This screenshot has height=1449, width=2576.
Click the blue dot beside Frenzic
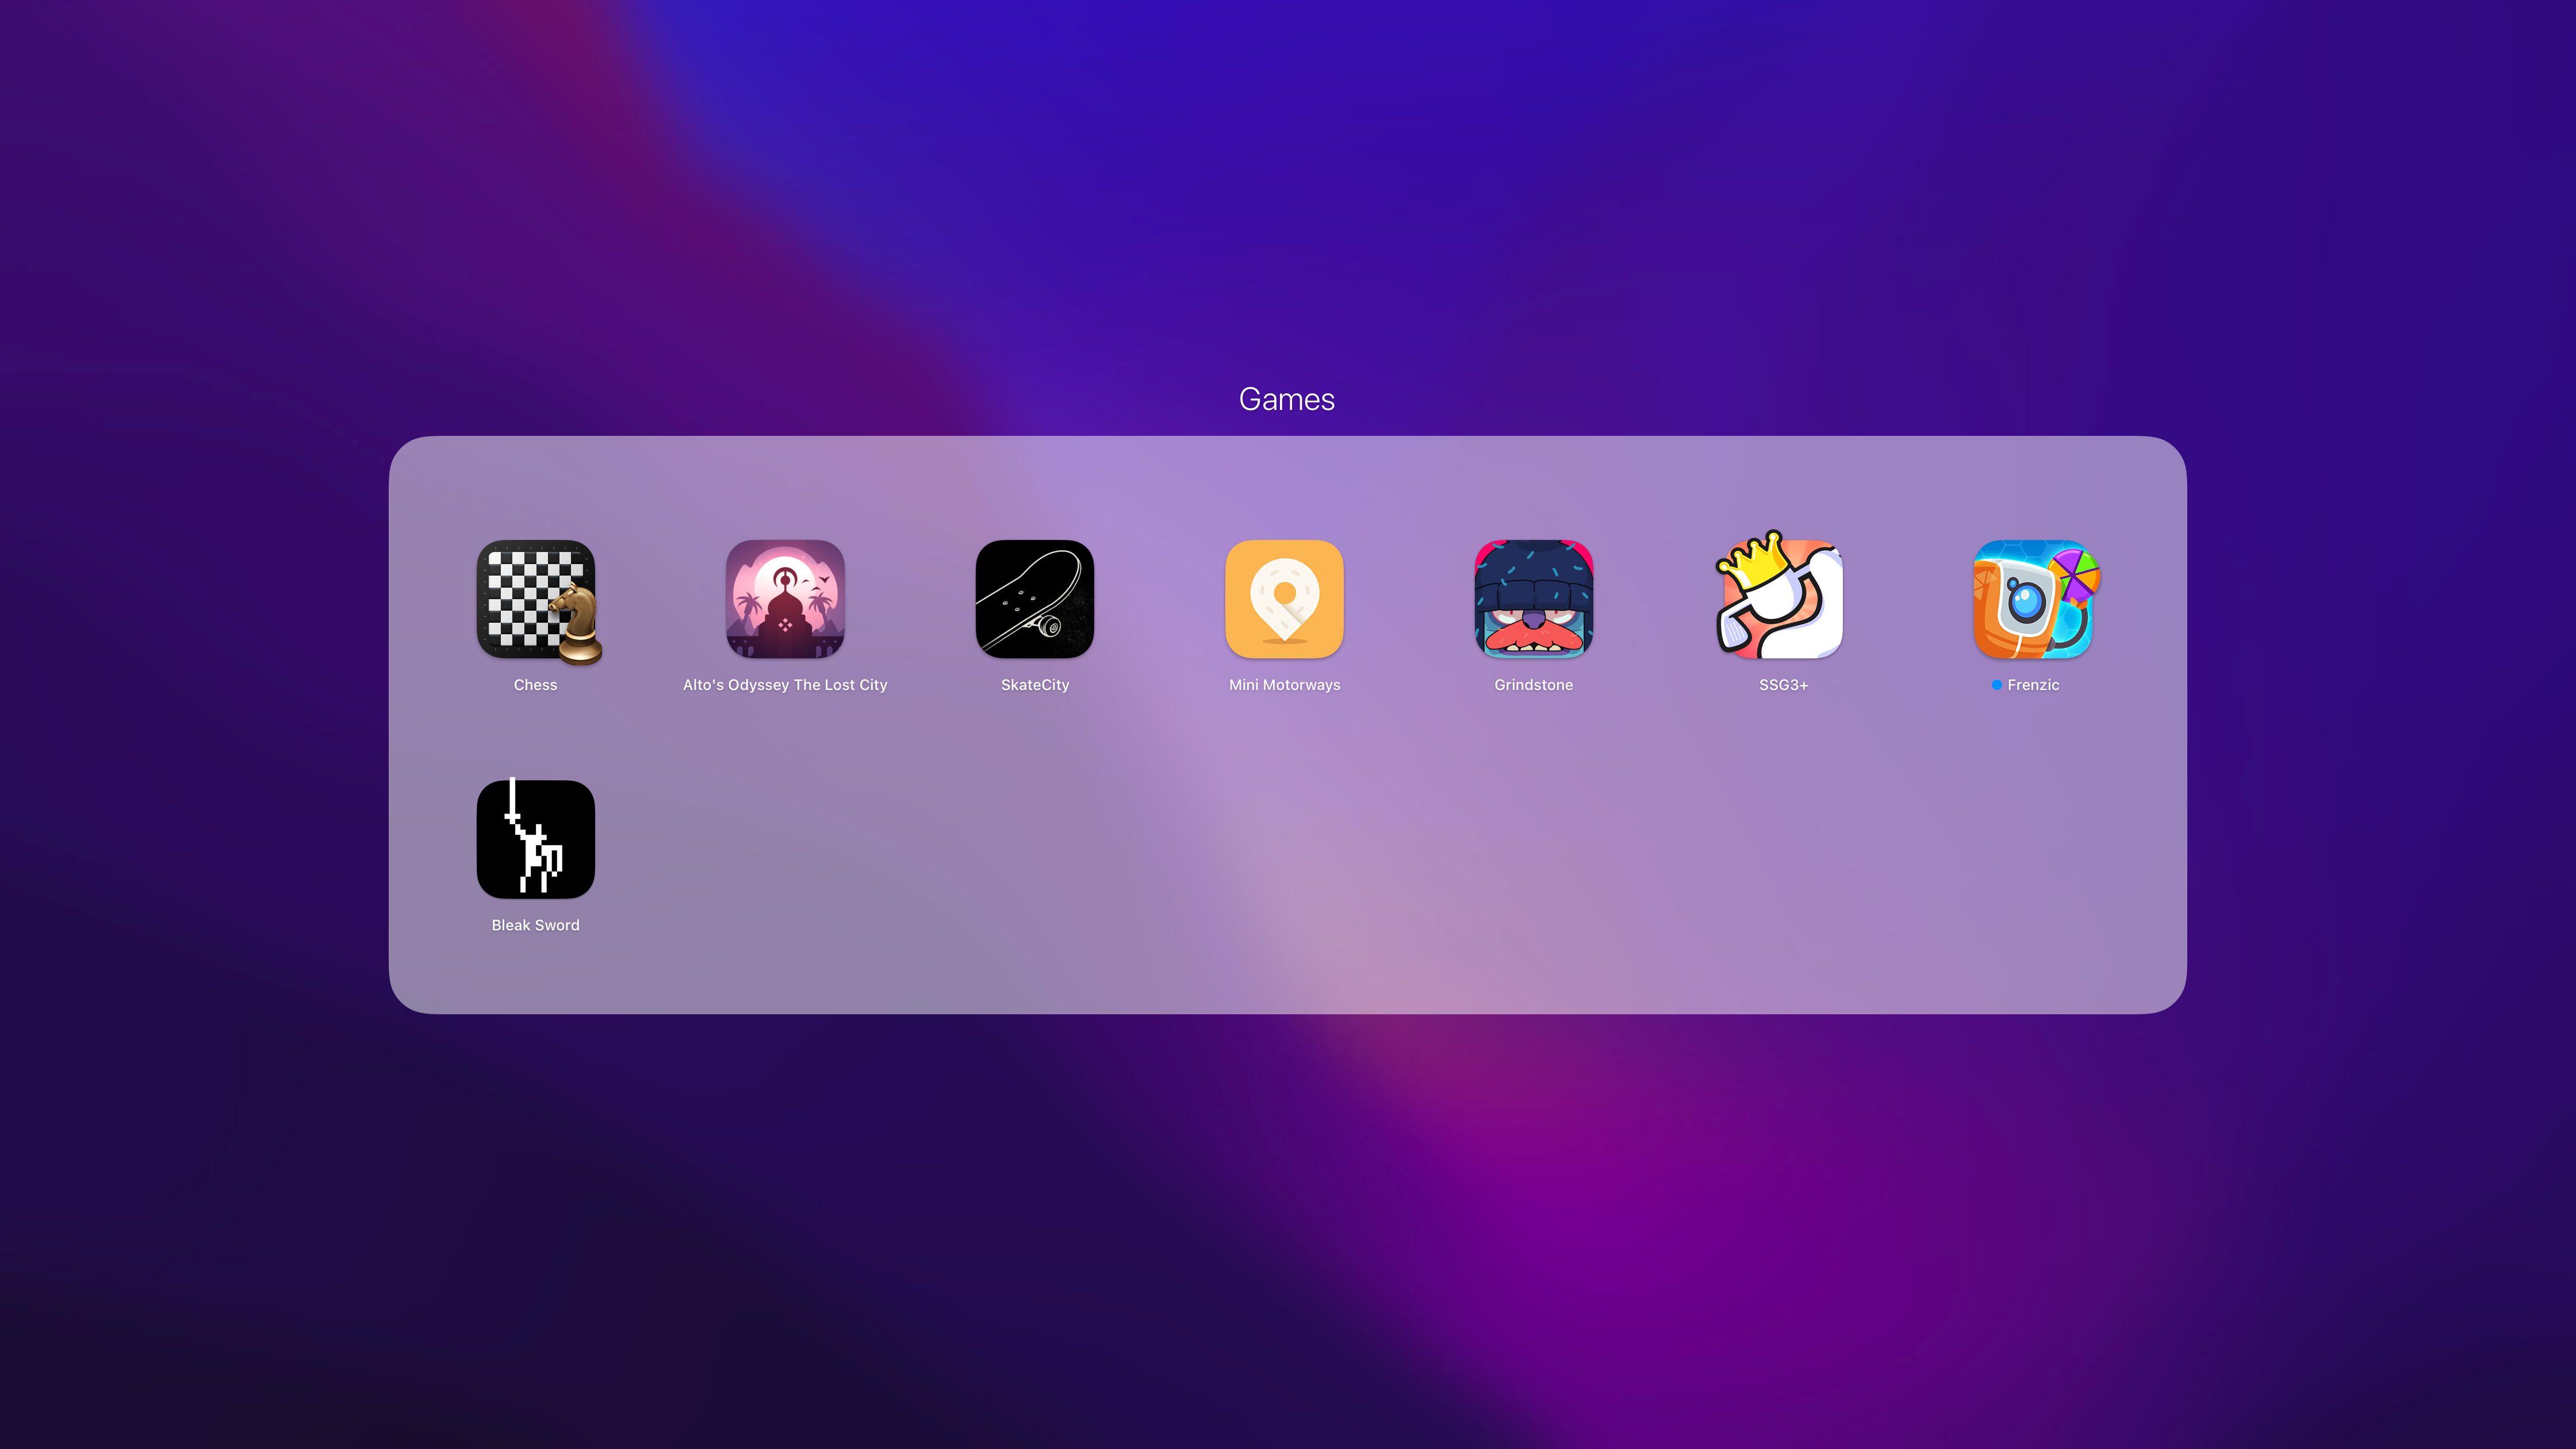click(1996, 685)
